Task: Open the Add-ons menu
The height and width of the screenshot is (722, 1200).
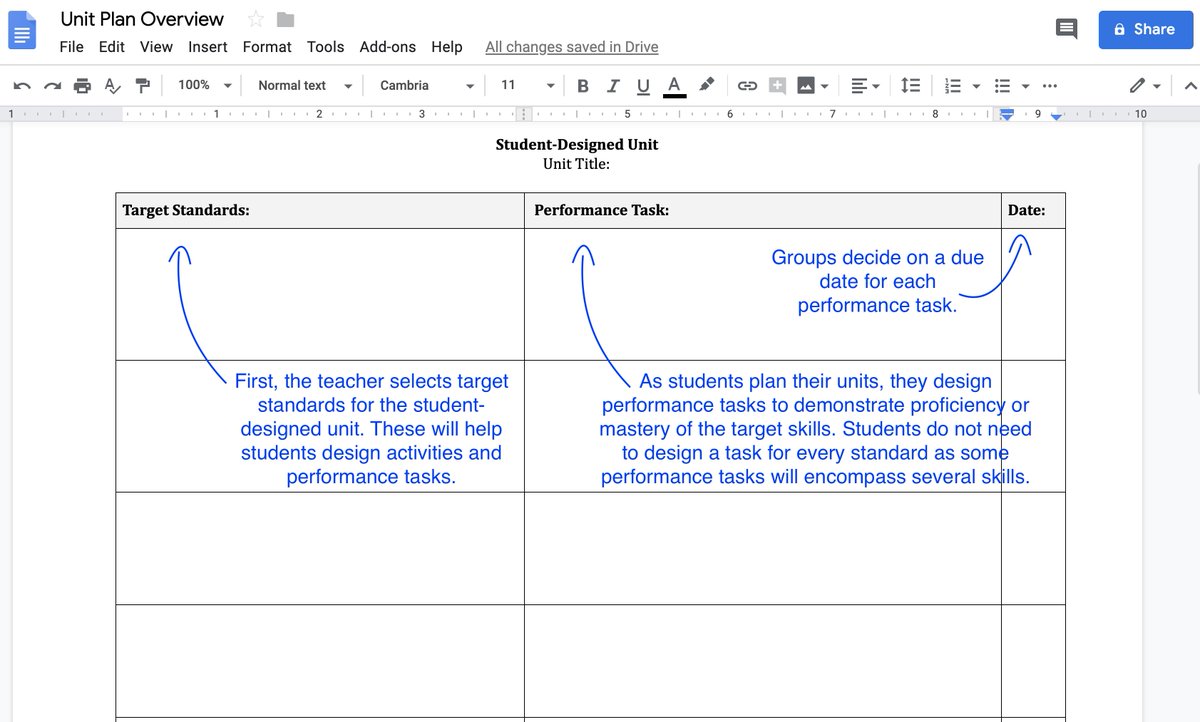Action: pos(388,46)
